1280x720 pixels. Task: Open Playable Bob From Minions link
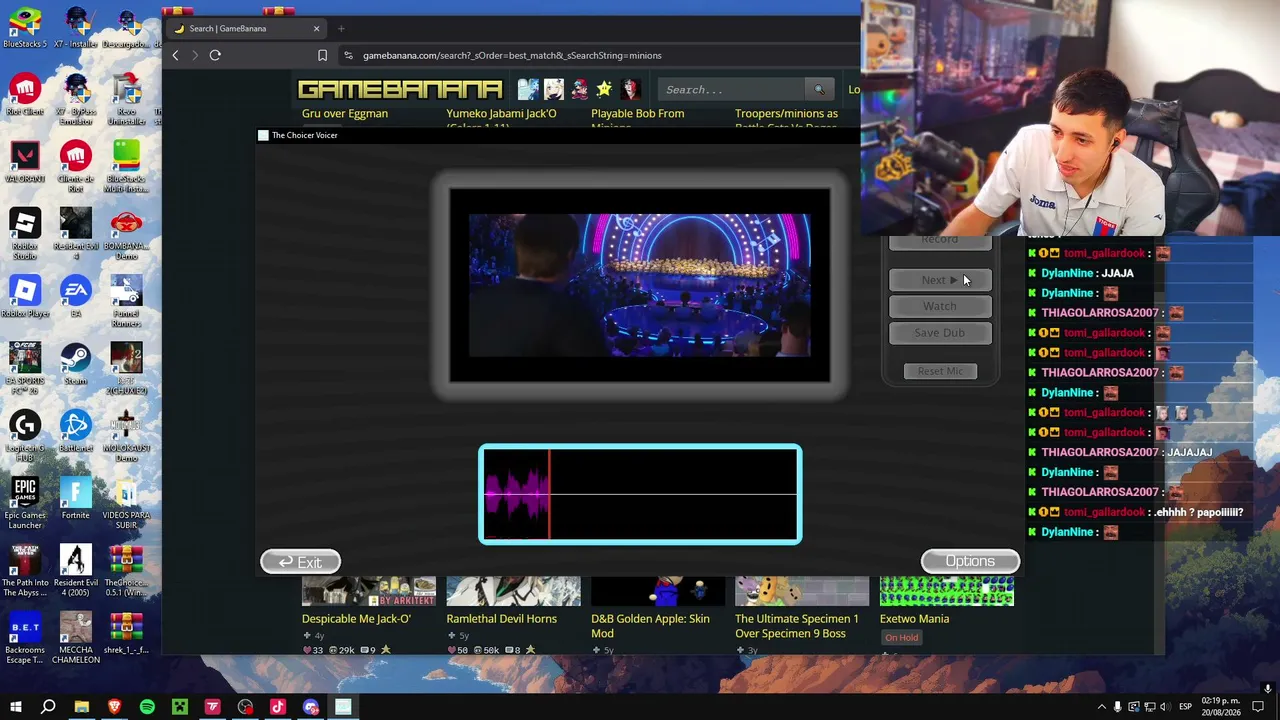tap(638, 118)
